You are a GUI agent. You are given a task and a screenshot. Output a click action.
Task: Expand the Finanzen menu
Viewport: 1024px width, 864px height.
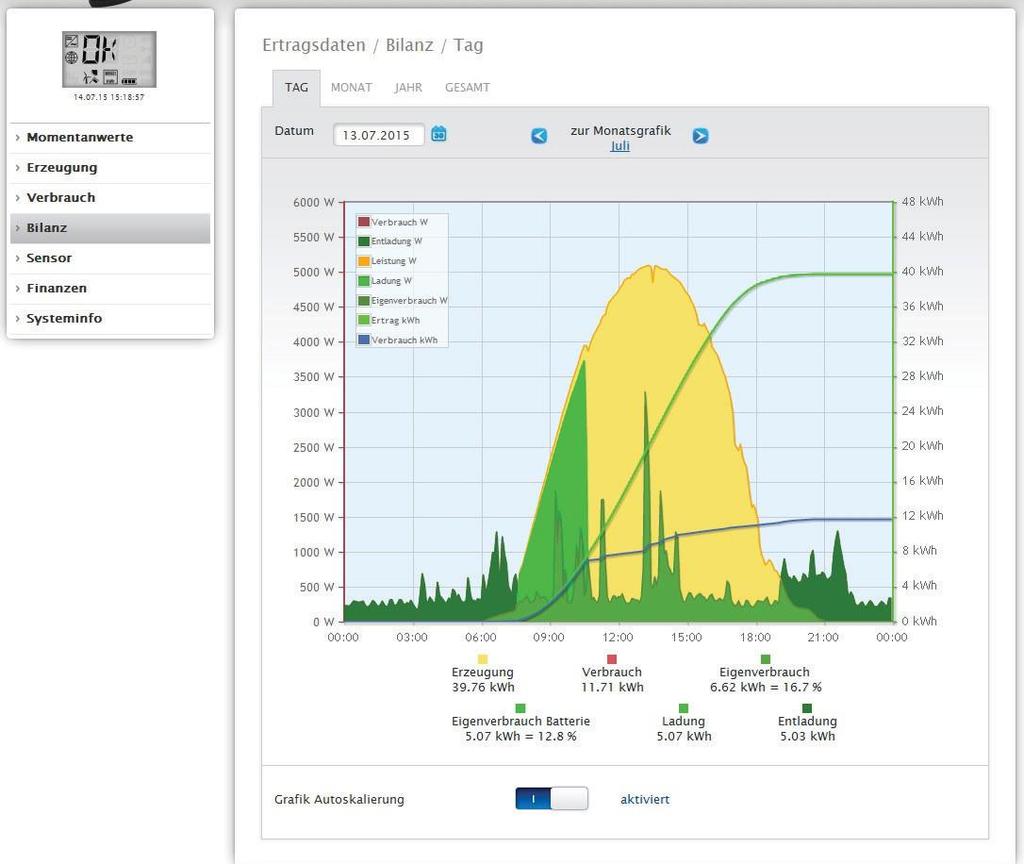(110, 288)
